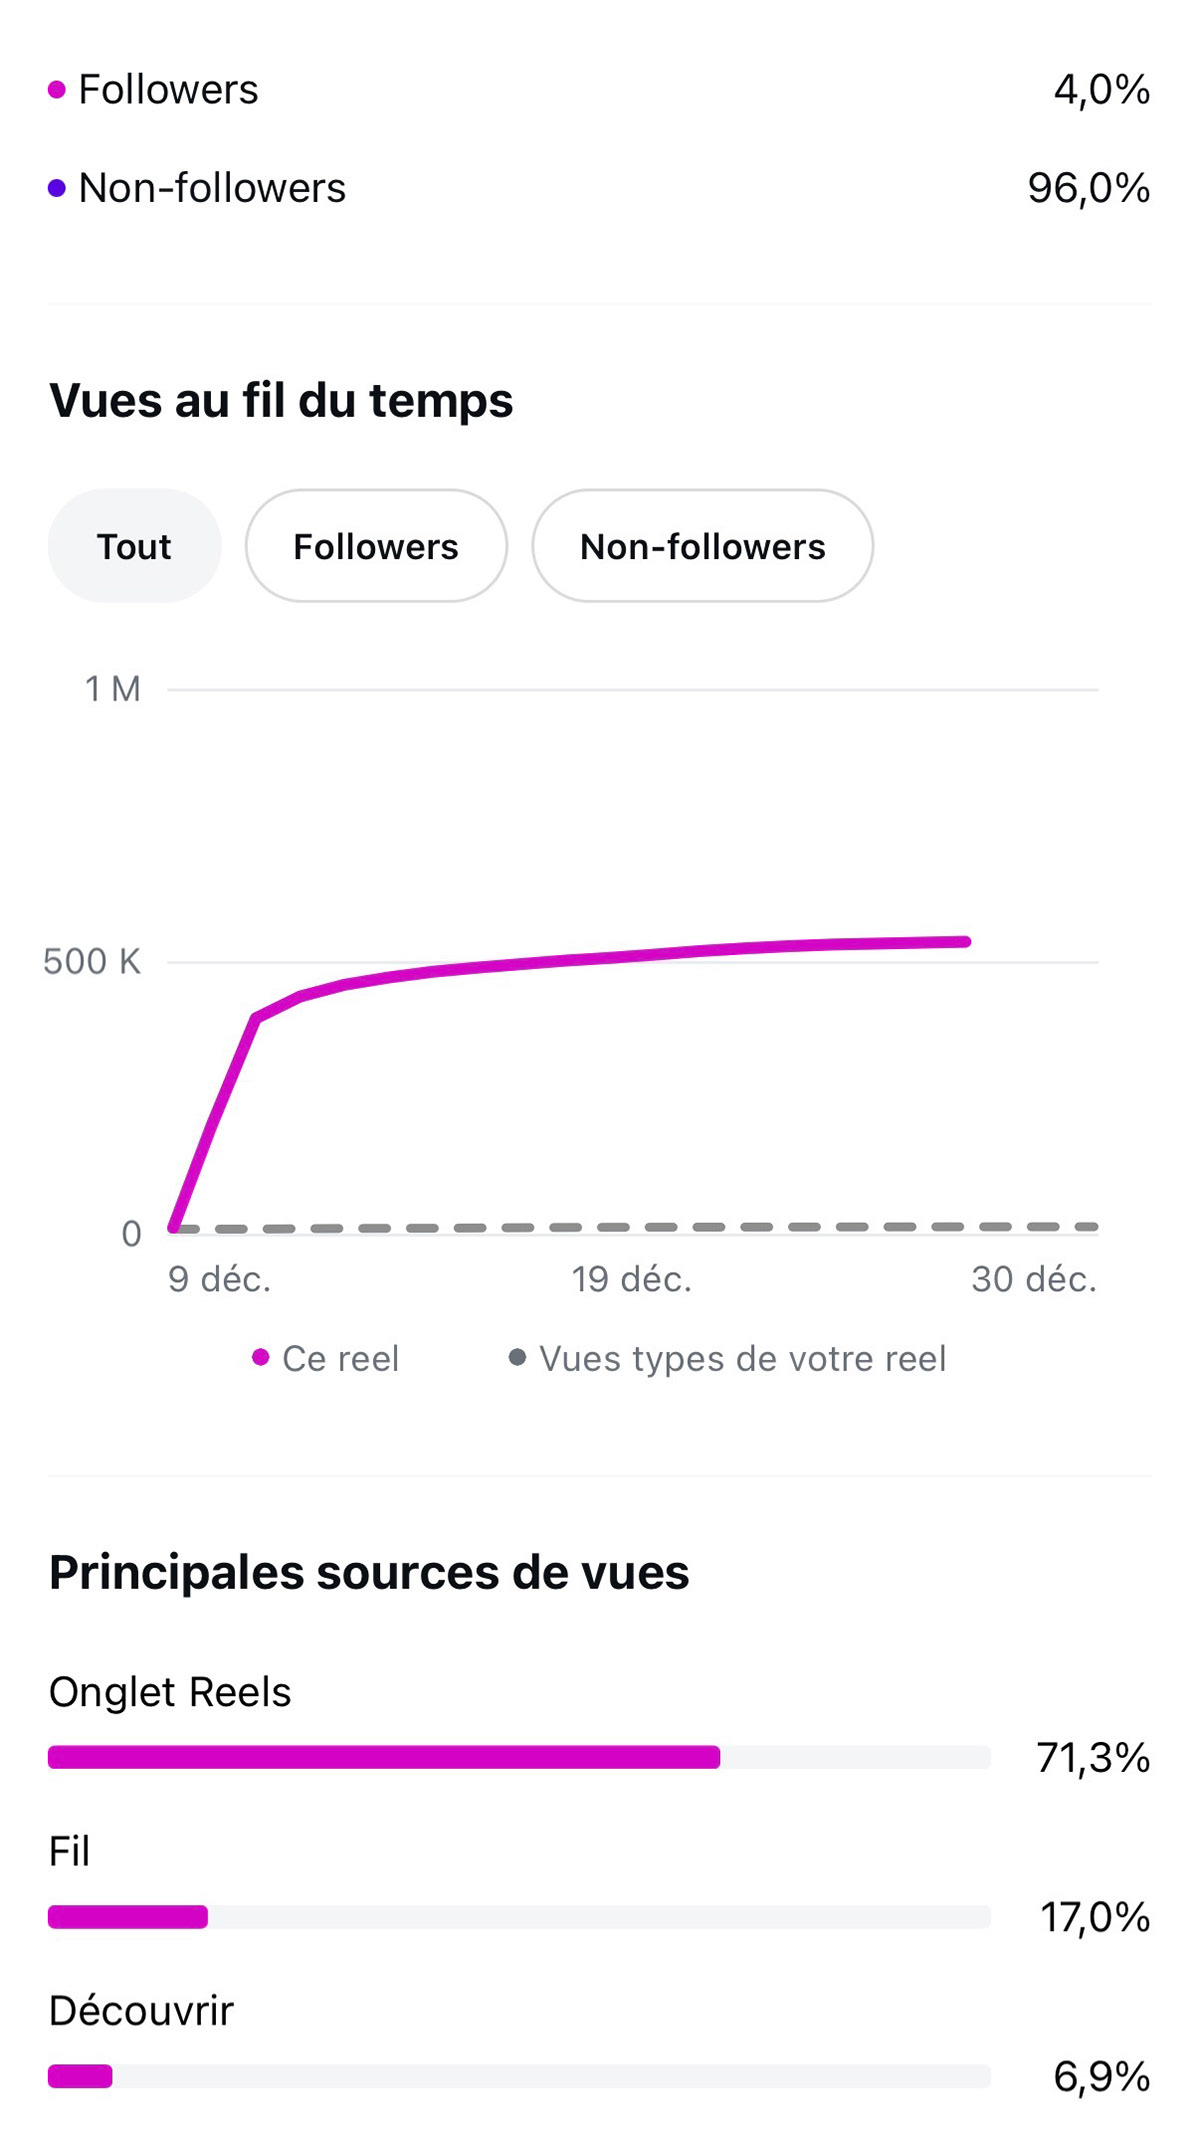Image resolution: width=1200 pixels, height=2129 pixels.
Task: Tap the 30 déc. date label
Action: pos(1034,1279)
